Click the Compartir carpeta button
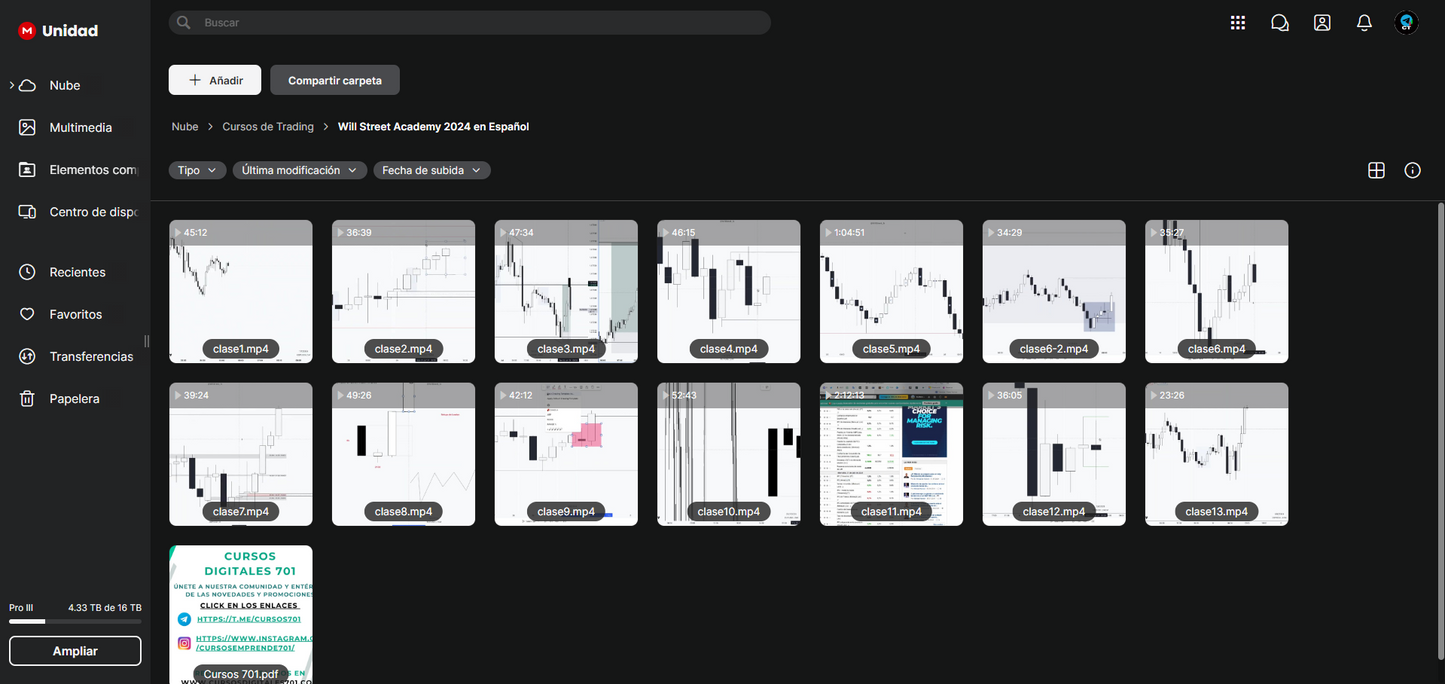The width and height of the screenshot is (1445, 684). pyautogui.click(x=335, y=80)
